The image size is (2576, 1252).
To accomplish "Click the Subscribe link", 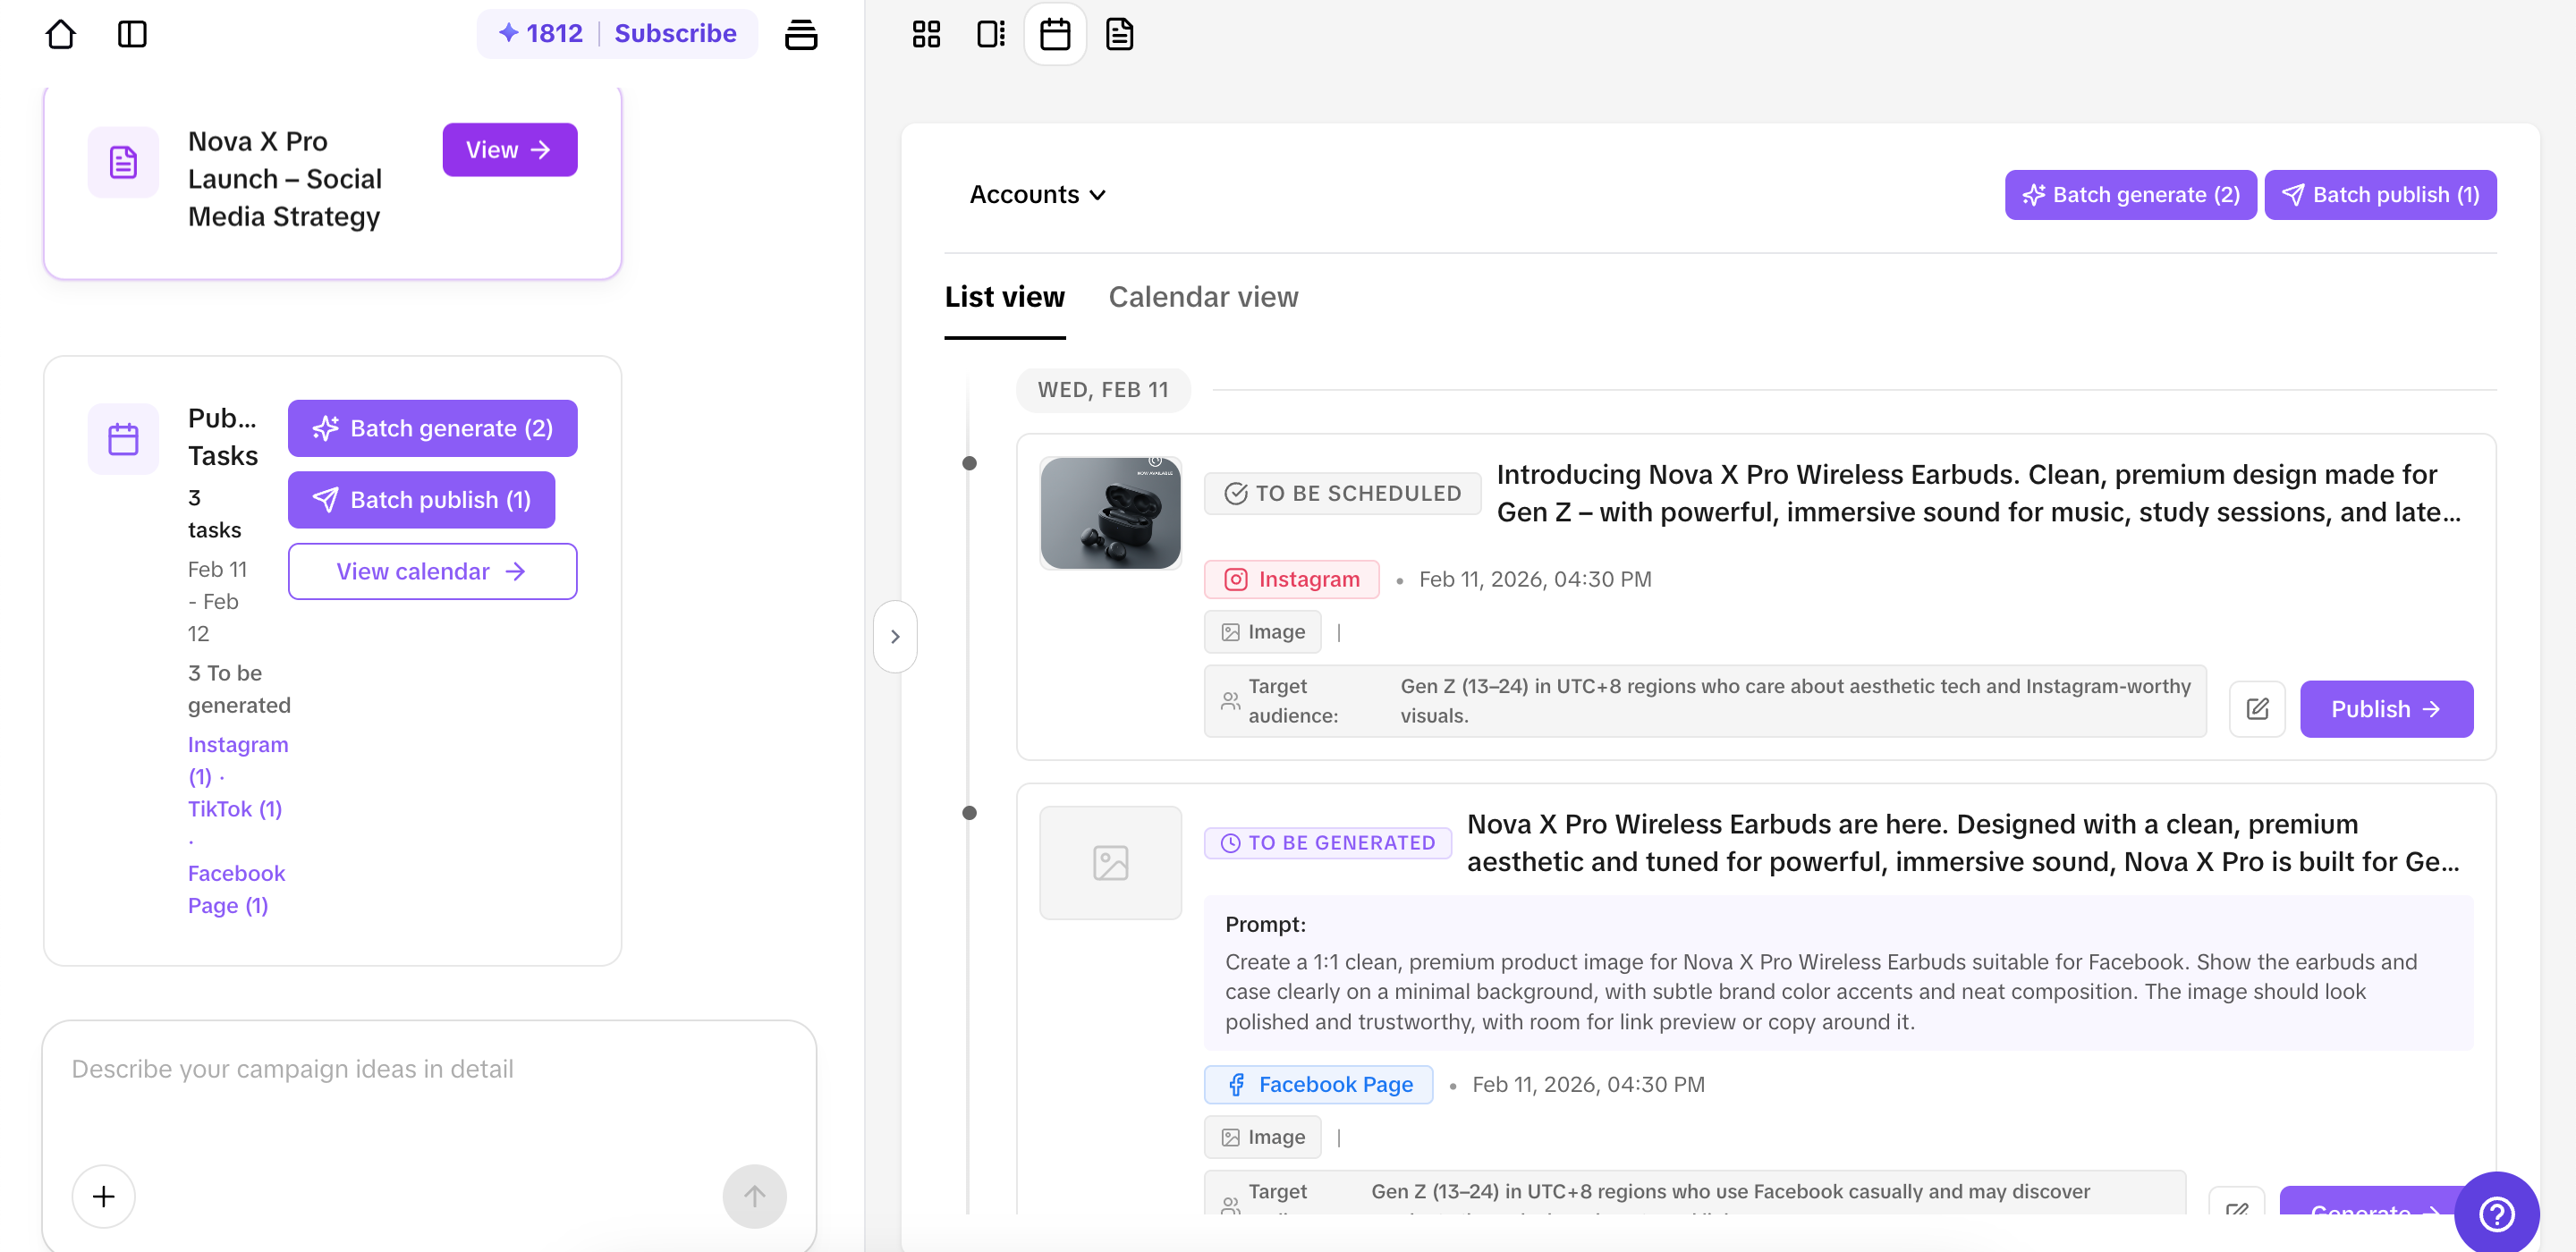I will coord(675,33).
